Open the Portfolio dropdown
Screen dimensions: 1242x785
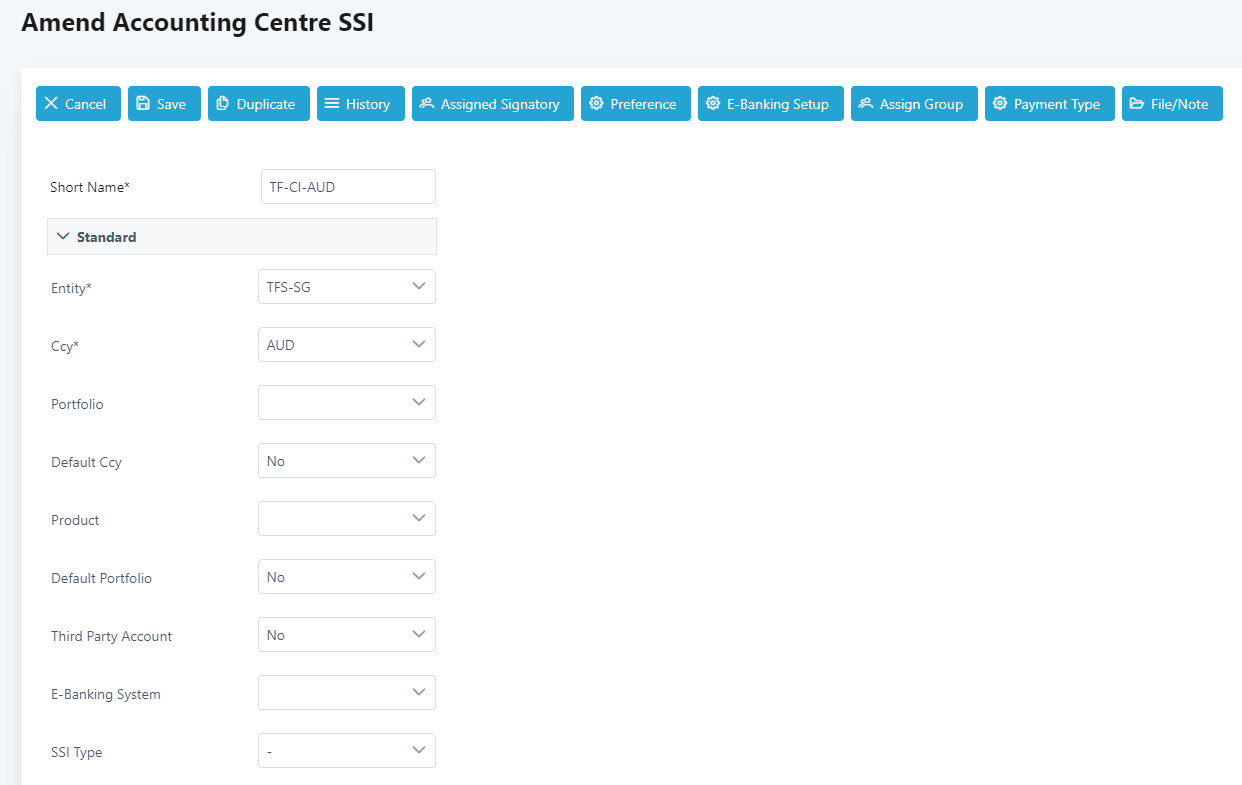coord(346,403)
